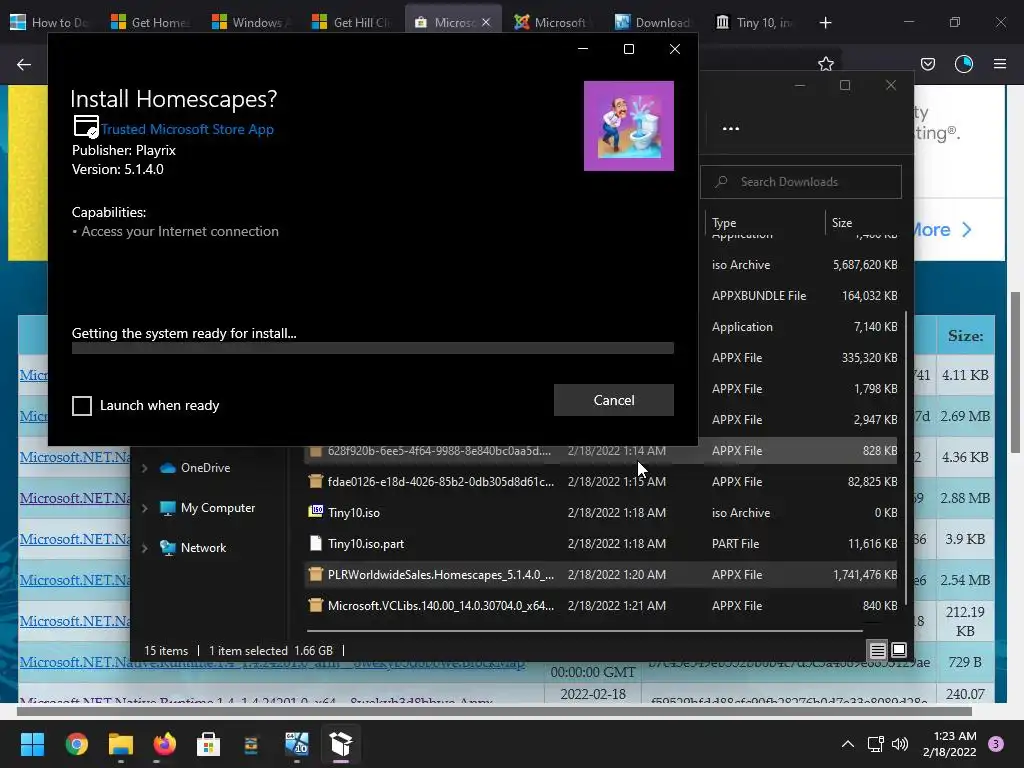
Task: Close the active Microsoft browser tab
Action: click(x=486, y=22)
